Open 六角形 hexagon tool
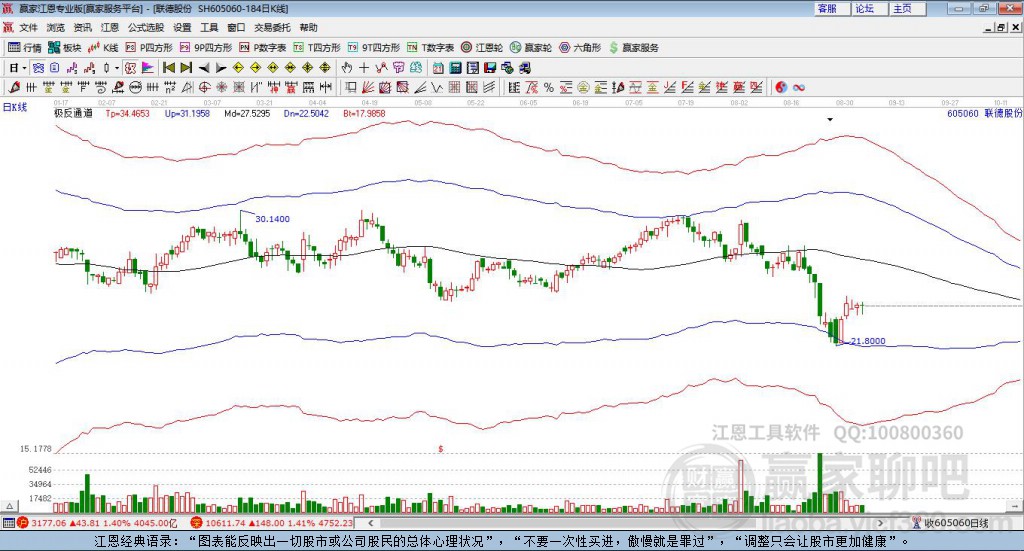This screenshot has height=551, width=1024. click(580, 48)
